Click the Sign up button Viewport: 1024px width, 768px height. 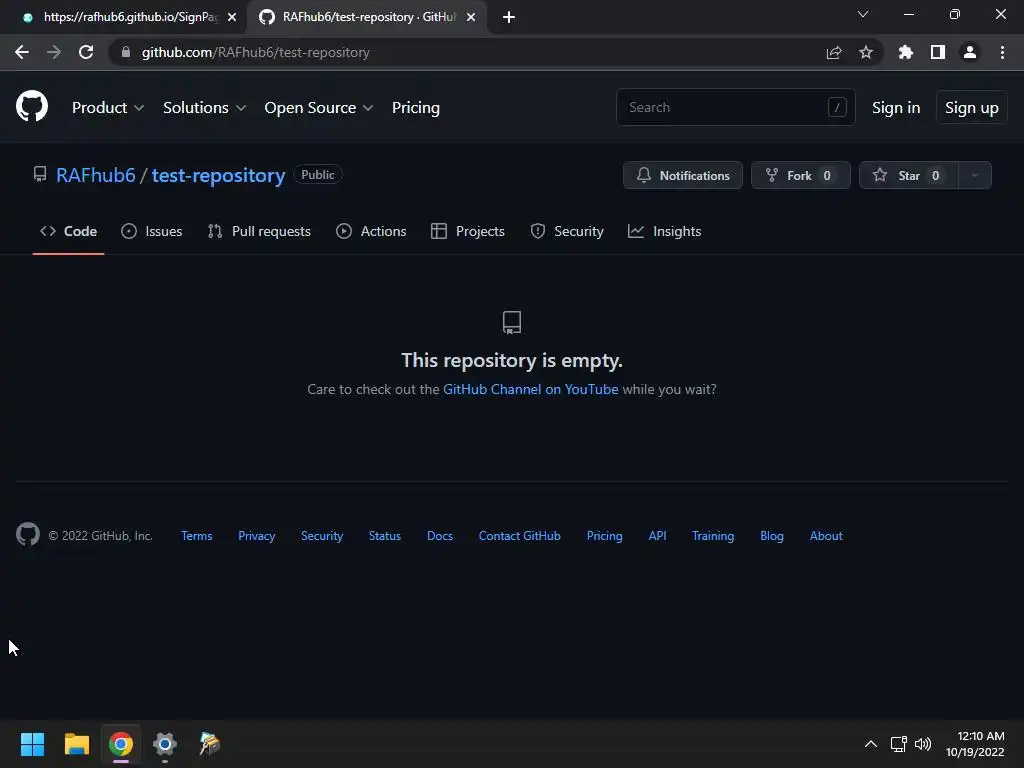(972, 108)
